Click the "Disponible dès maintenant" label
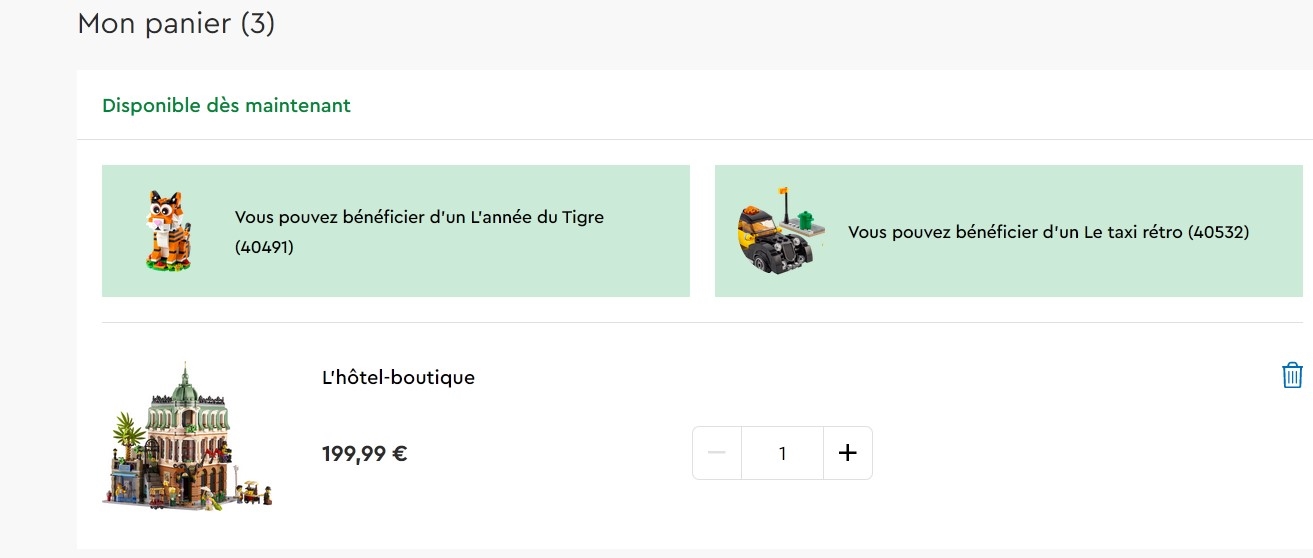The height and width of the screenshot is (558, 1313). (226, 105)
